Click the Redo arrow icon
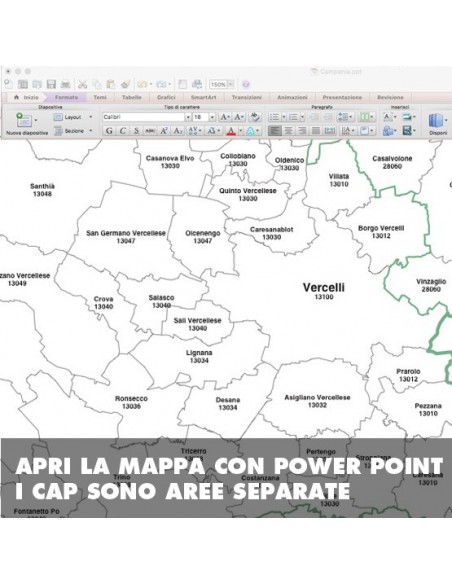This screenshot has width=452, height=584. pos(161,85)
